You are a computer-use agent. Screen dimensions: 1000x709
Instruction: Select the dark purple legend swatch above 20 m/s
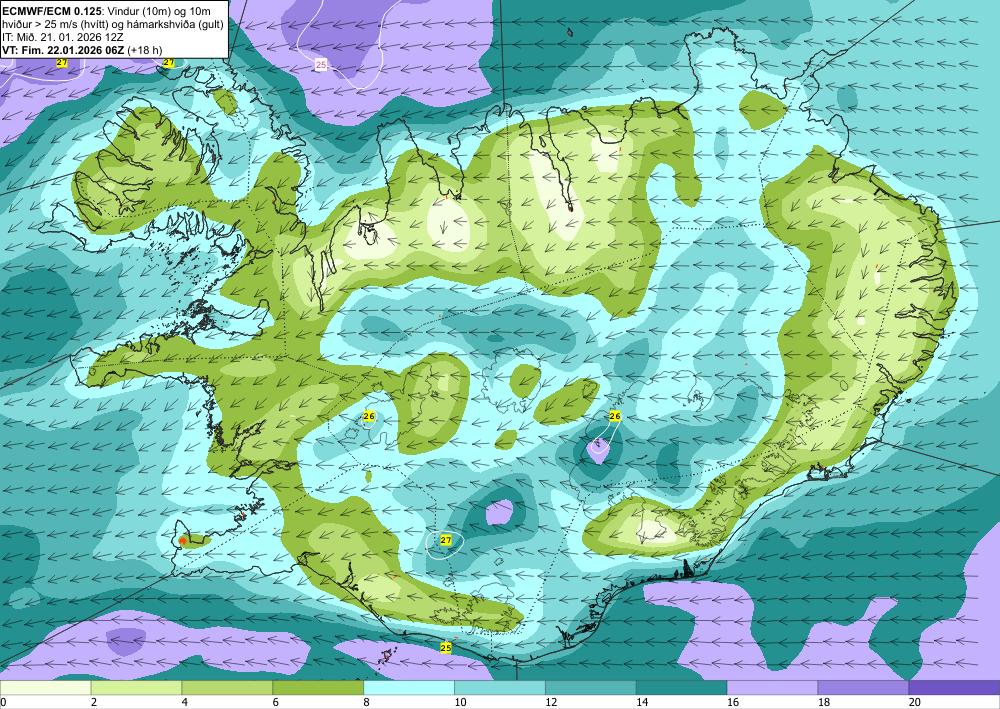pyautogui.click(x=954, y=688)
